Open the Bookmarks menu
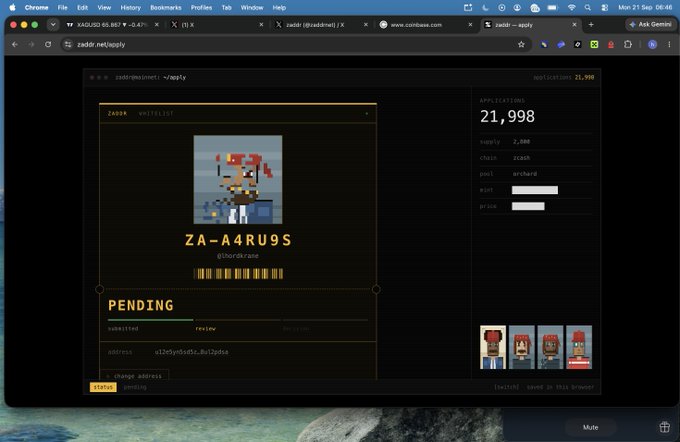 (x=166, y=7)
